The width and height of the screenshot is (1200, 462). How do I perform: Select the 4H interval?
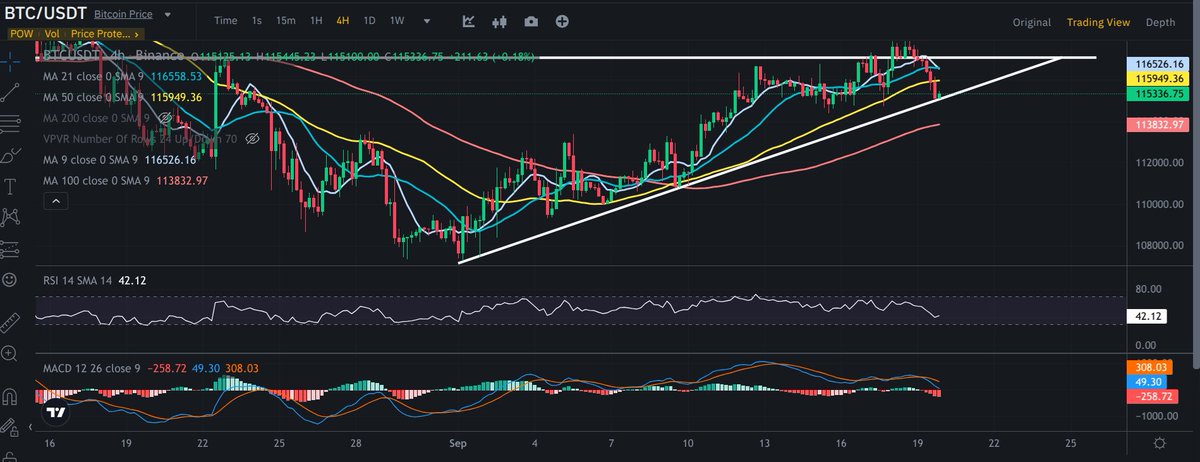pos(343,21)
